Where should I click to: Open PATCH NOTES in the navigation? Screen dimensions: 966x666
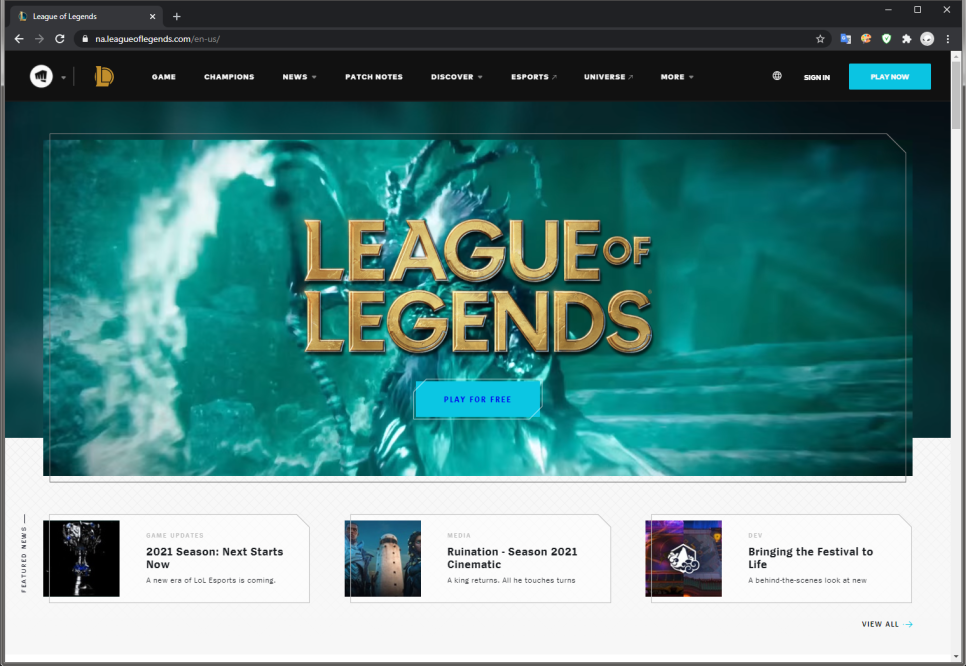(374, 77)
